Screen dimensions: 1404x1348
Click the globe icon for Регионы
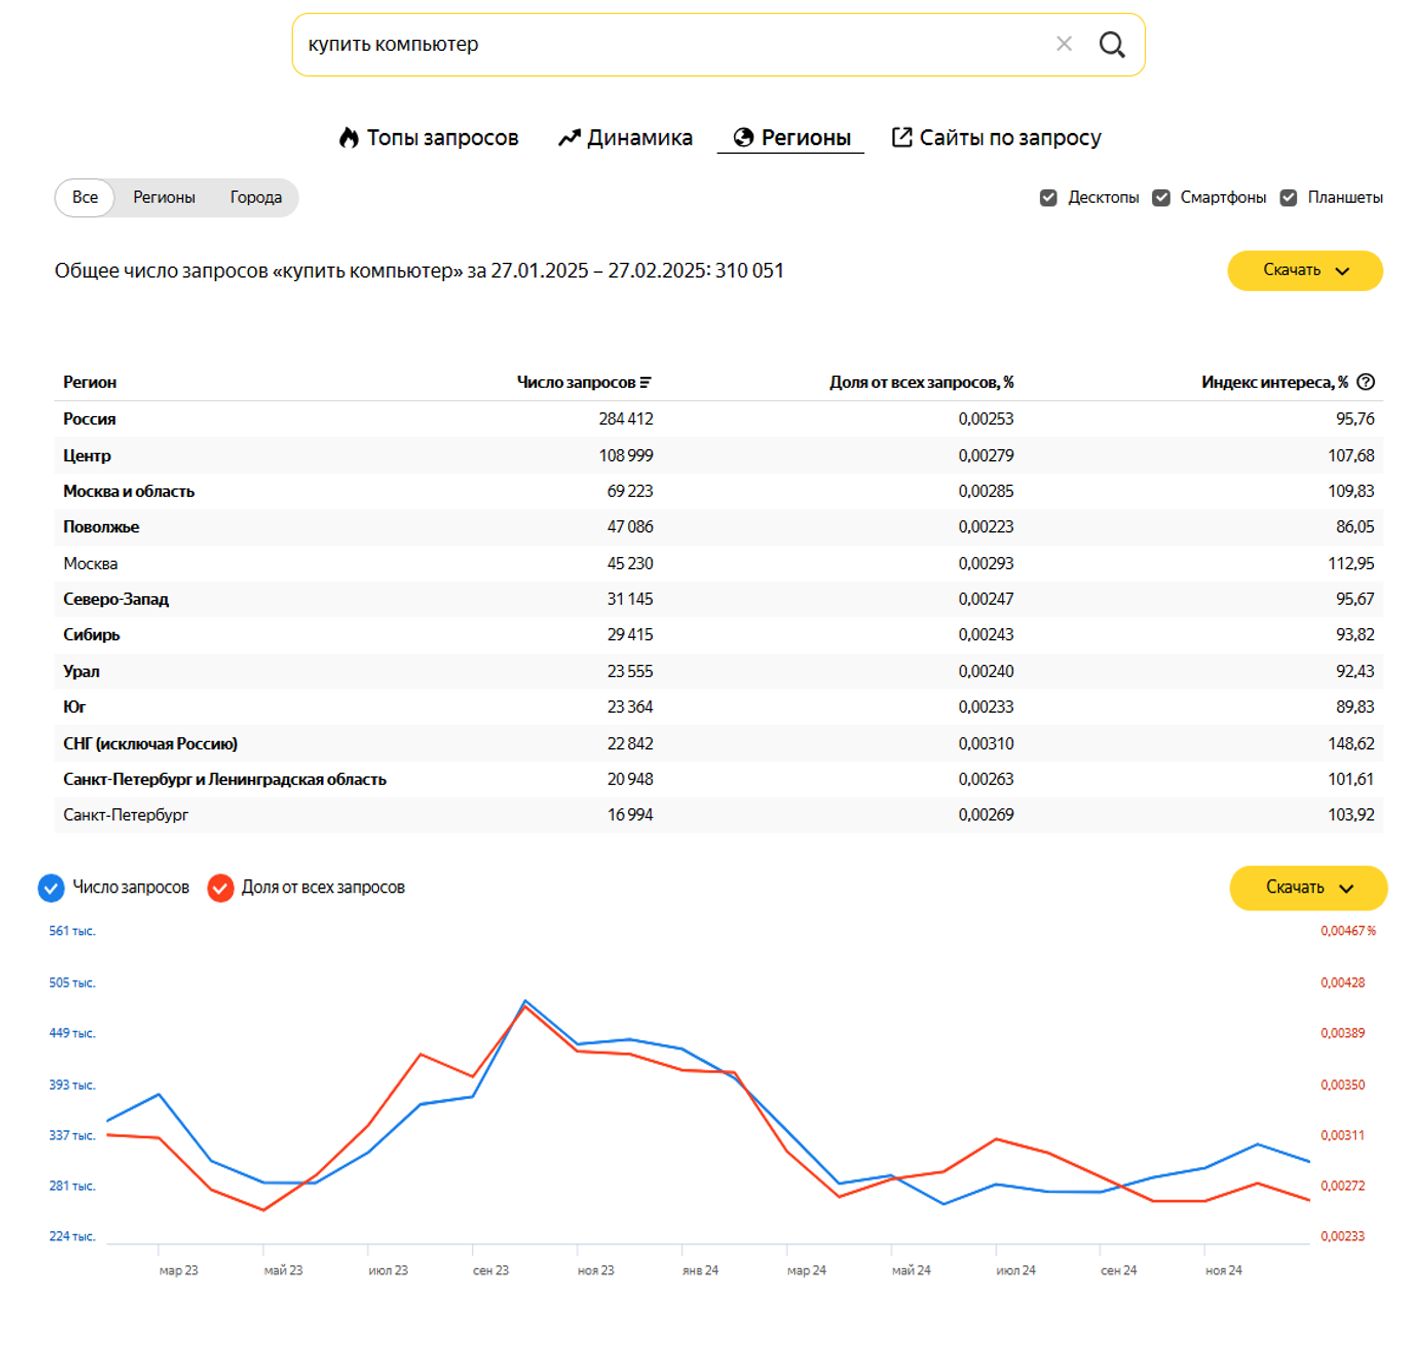(x=743, y=138)
